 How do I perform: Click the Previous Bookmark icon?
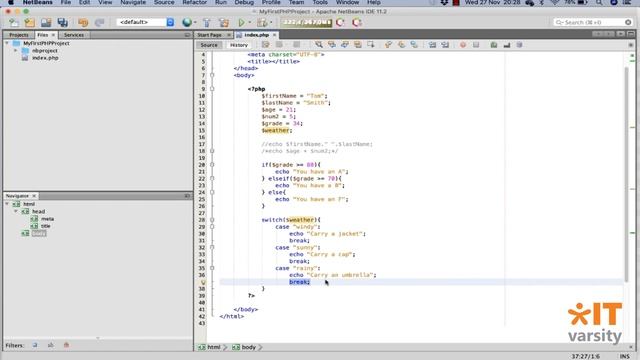click(388, 45)
